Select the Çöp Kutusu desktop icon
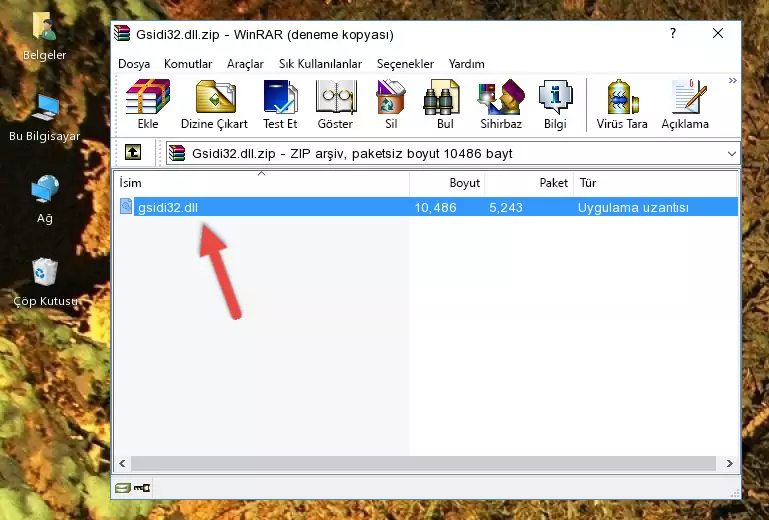The image size is (769, 520). [x=45, y=282]
